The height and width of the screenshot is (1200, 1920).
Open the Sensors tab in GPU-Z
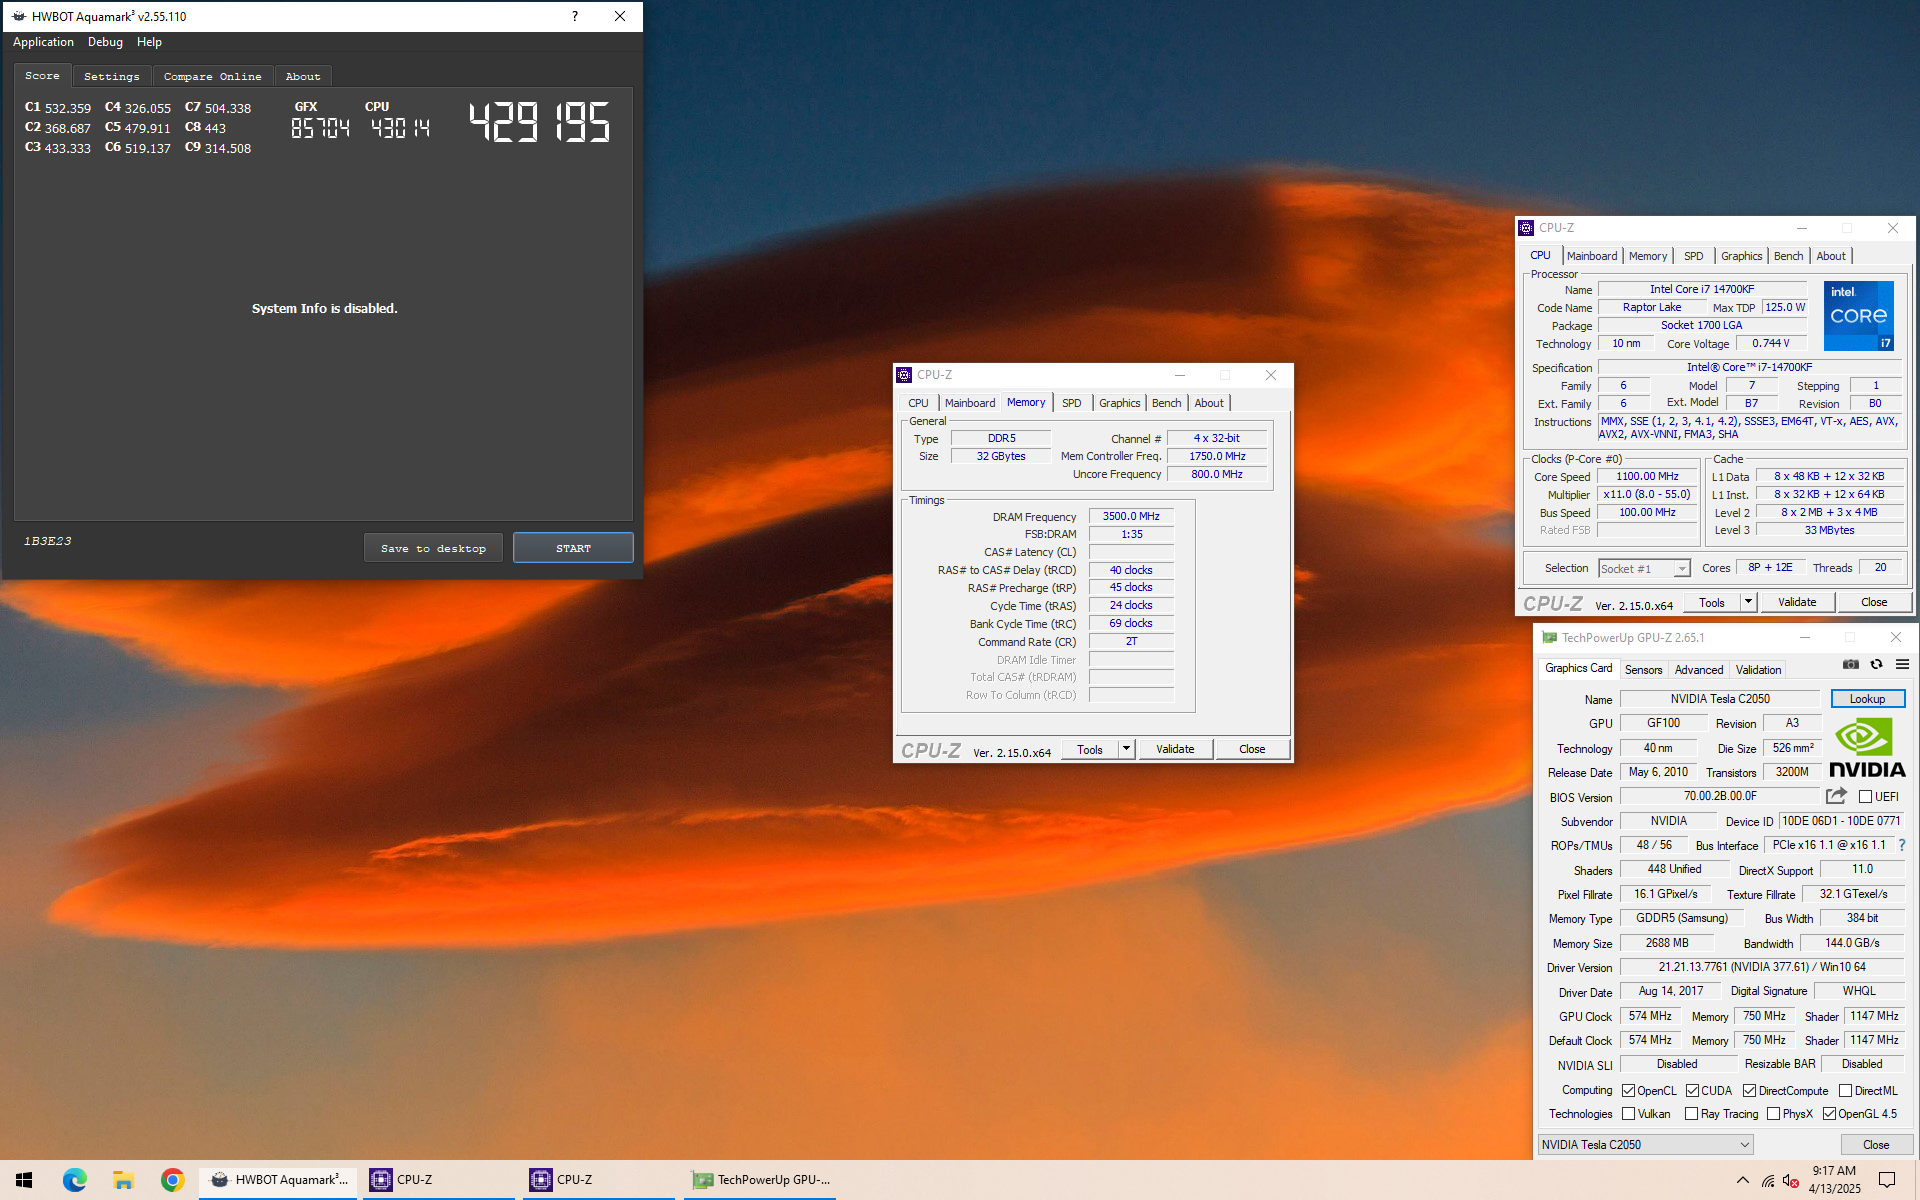tap(1643, 670)
